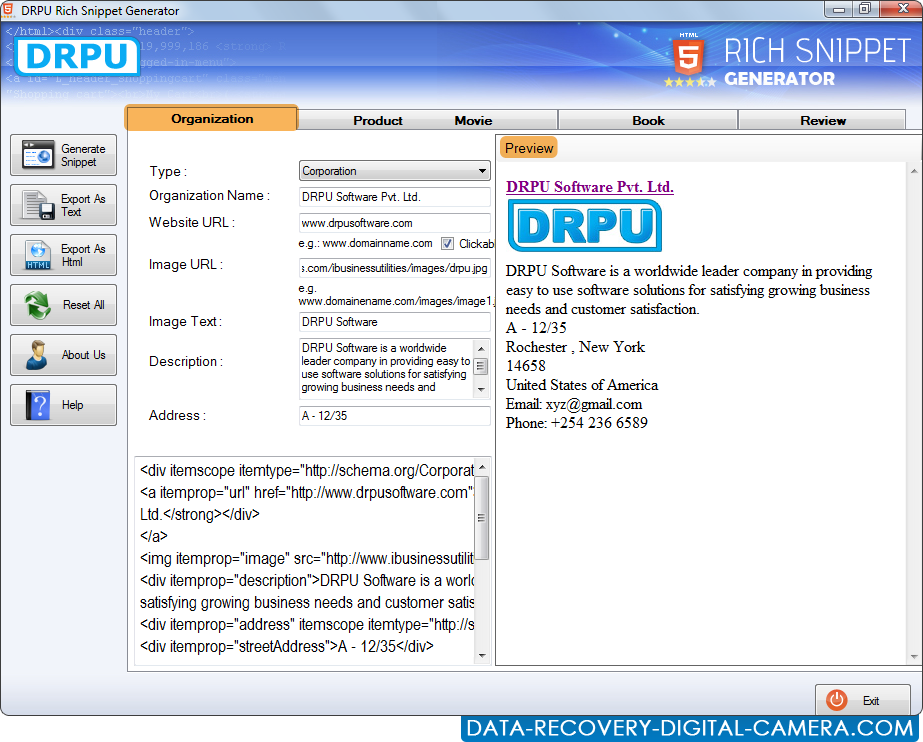
Task: Open the Review tab
Action: [822, 120]
